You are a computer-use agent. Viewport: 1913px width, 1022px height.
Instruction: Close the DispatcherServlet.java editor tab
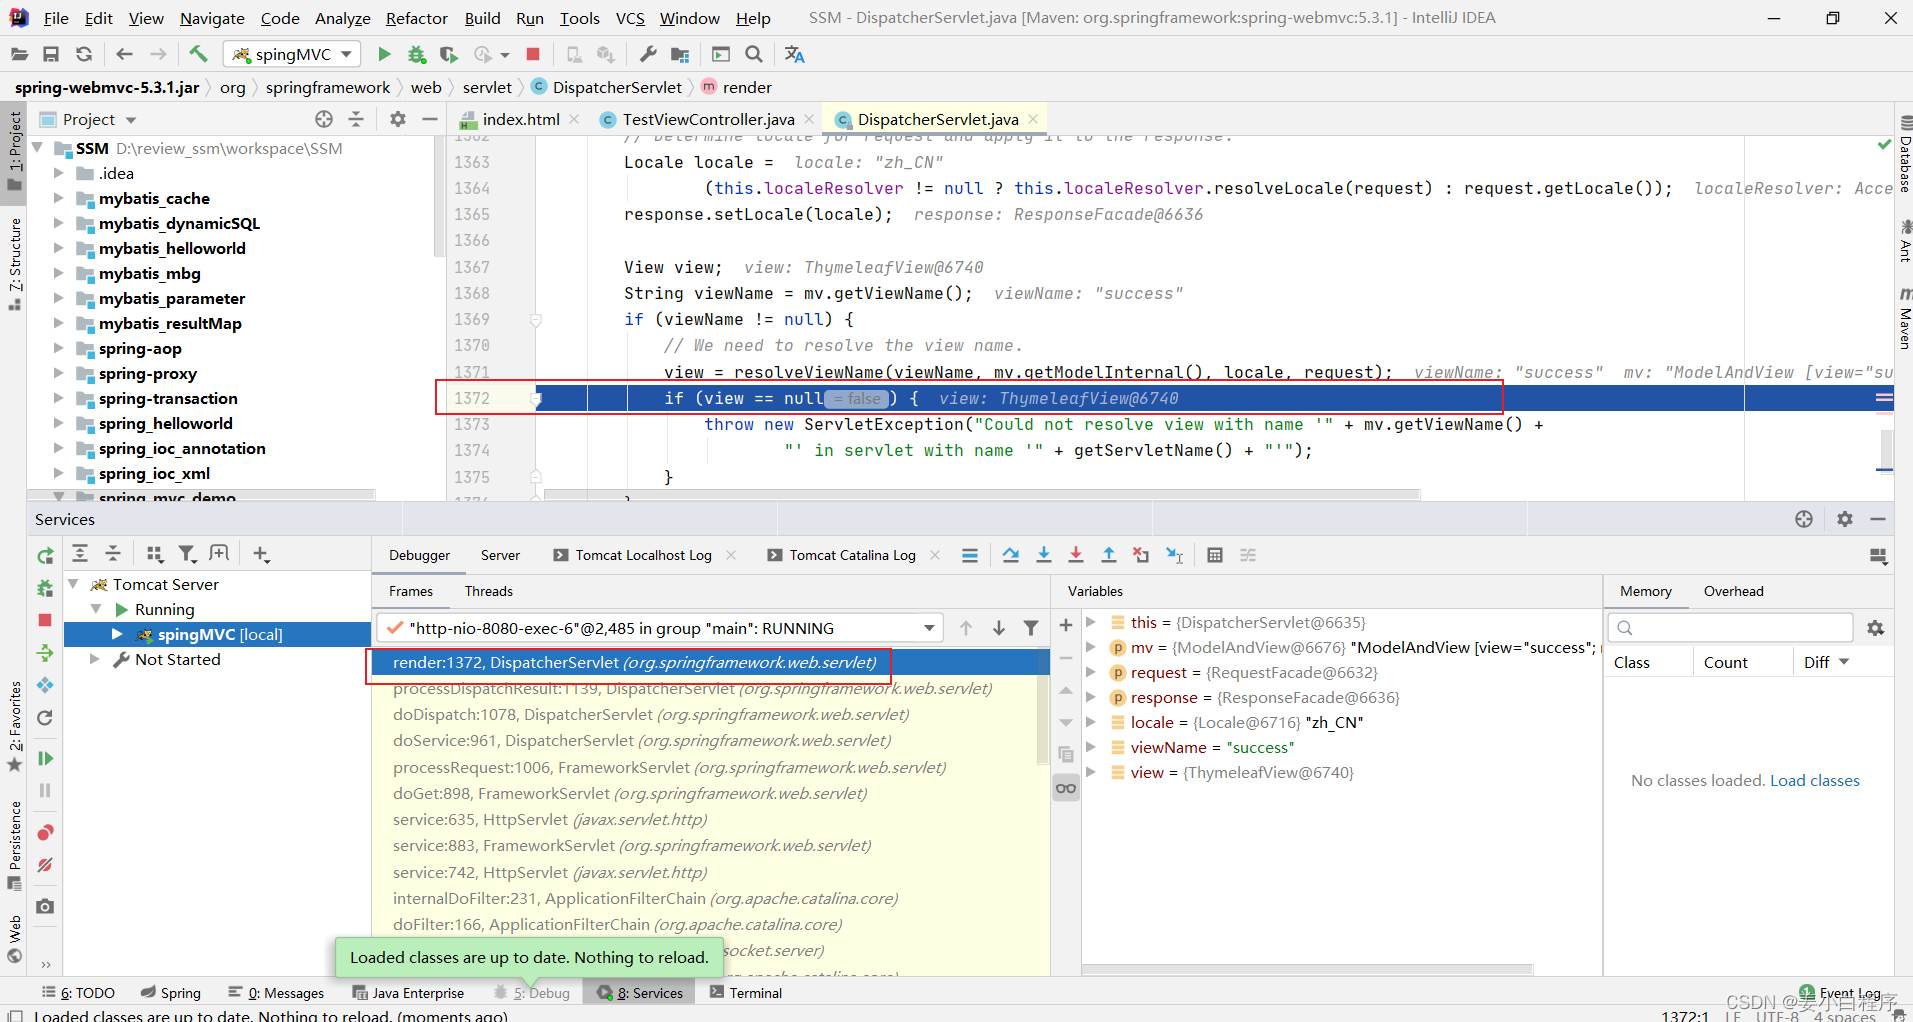click(x=1033, y=119)
